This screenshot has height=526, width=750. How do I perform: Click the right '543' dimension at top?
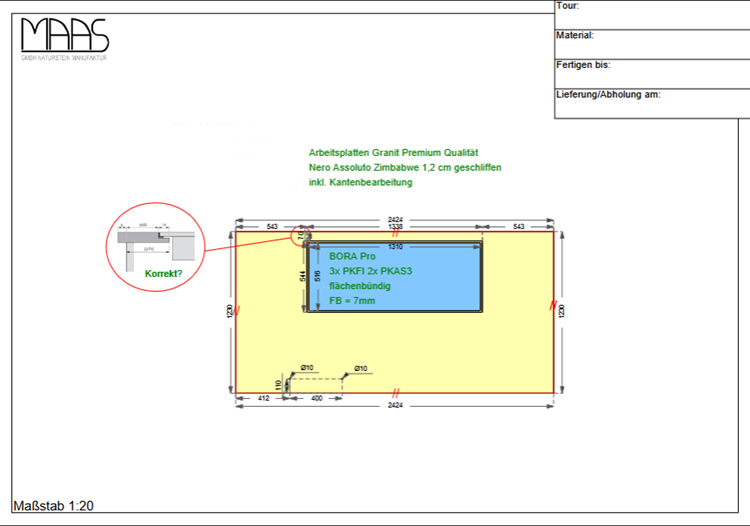519,227
